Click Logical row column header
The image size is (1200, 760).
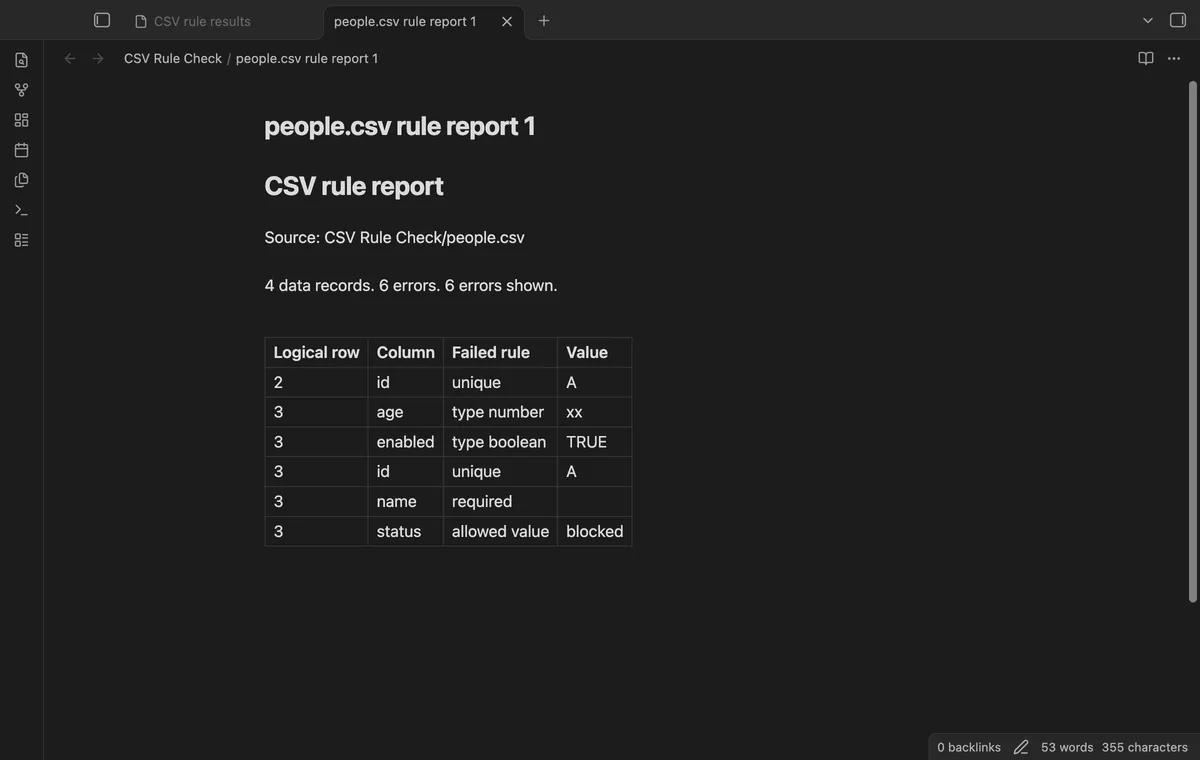click(x=316, y=352)
